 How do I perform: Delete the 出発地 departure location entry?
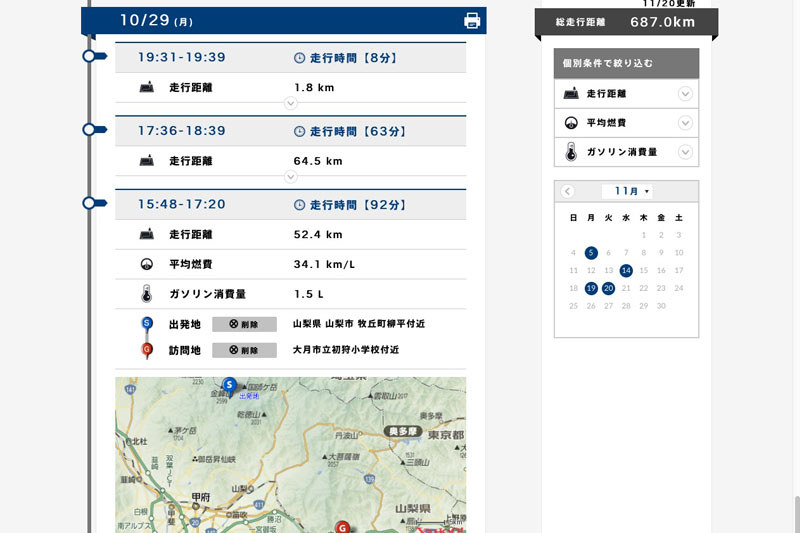(244, 324)
